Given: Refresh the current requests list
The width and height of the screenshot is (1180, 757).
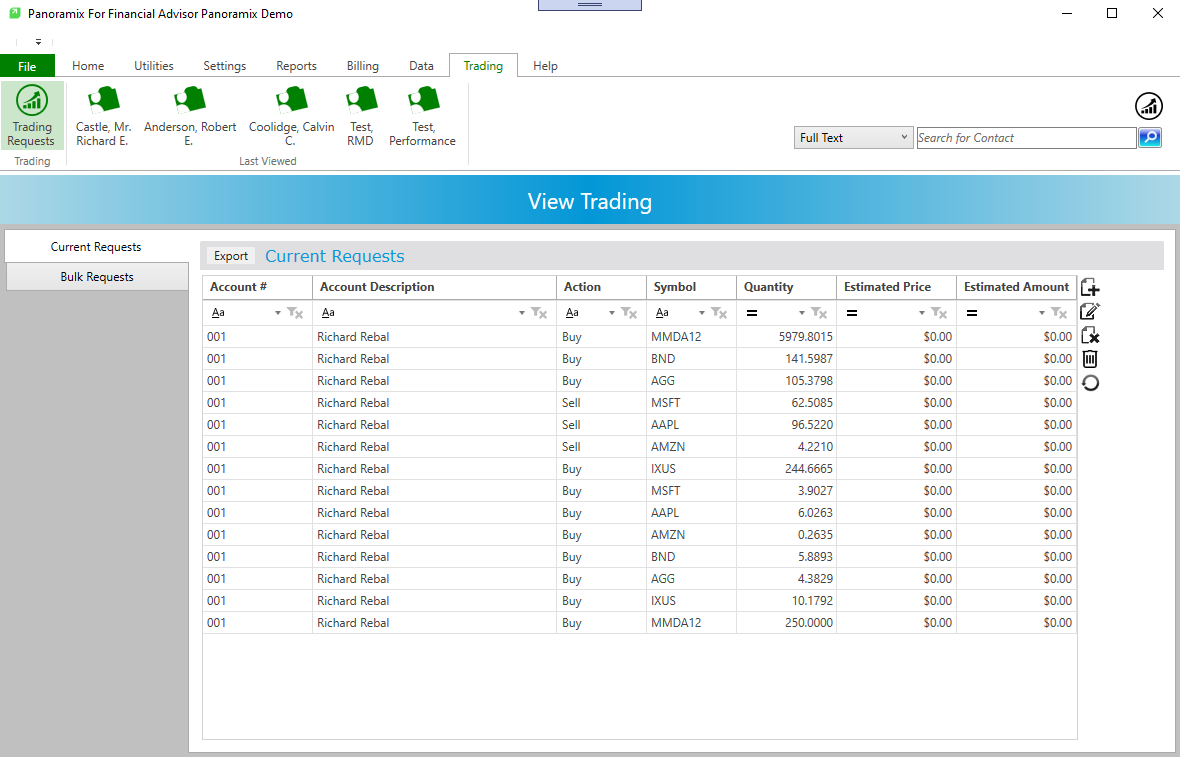Looking at the screenshot, I should [x=1090, y=383].
